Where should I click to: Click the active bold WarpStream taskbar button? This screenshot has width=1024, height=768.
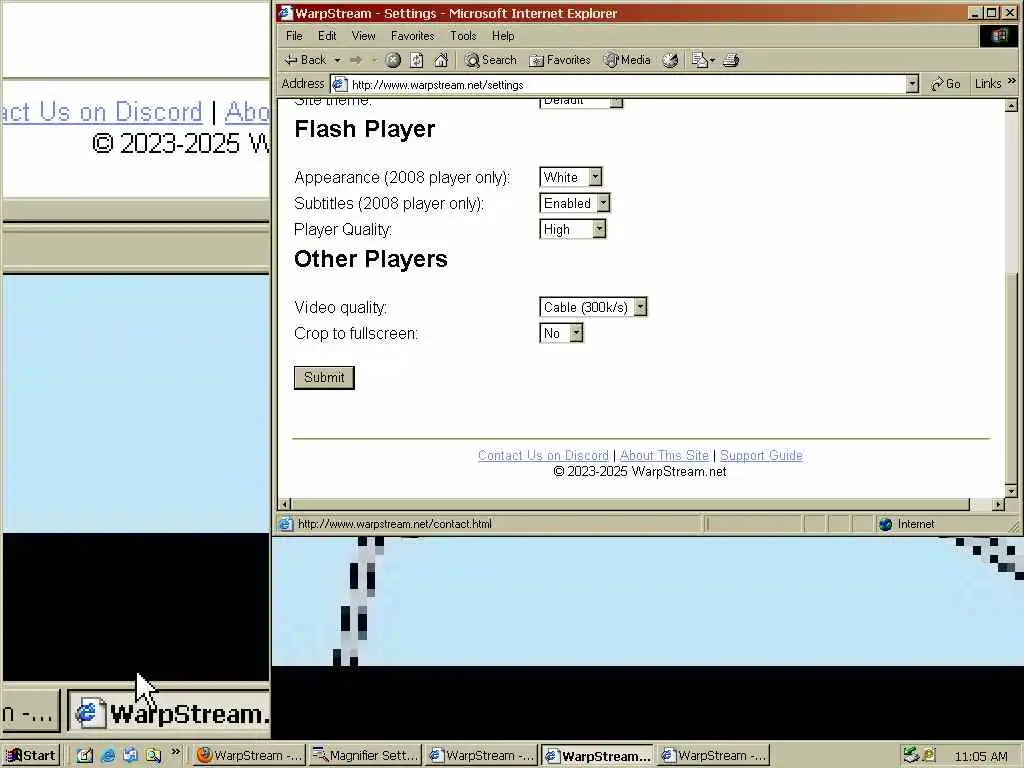click(596, 756)
